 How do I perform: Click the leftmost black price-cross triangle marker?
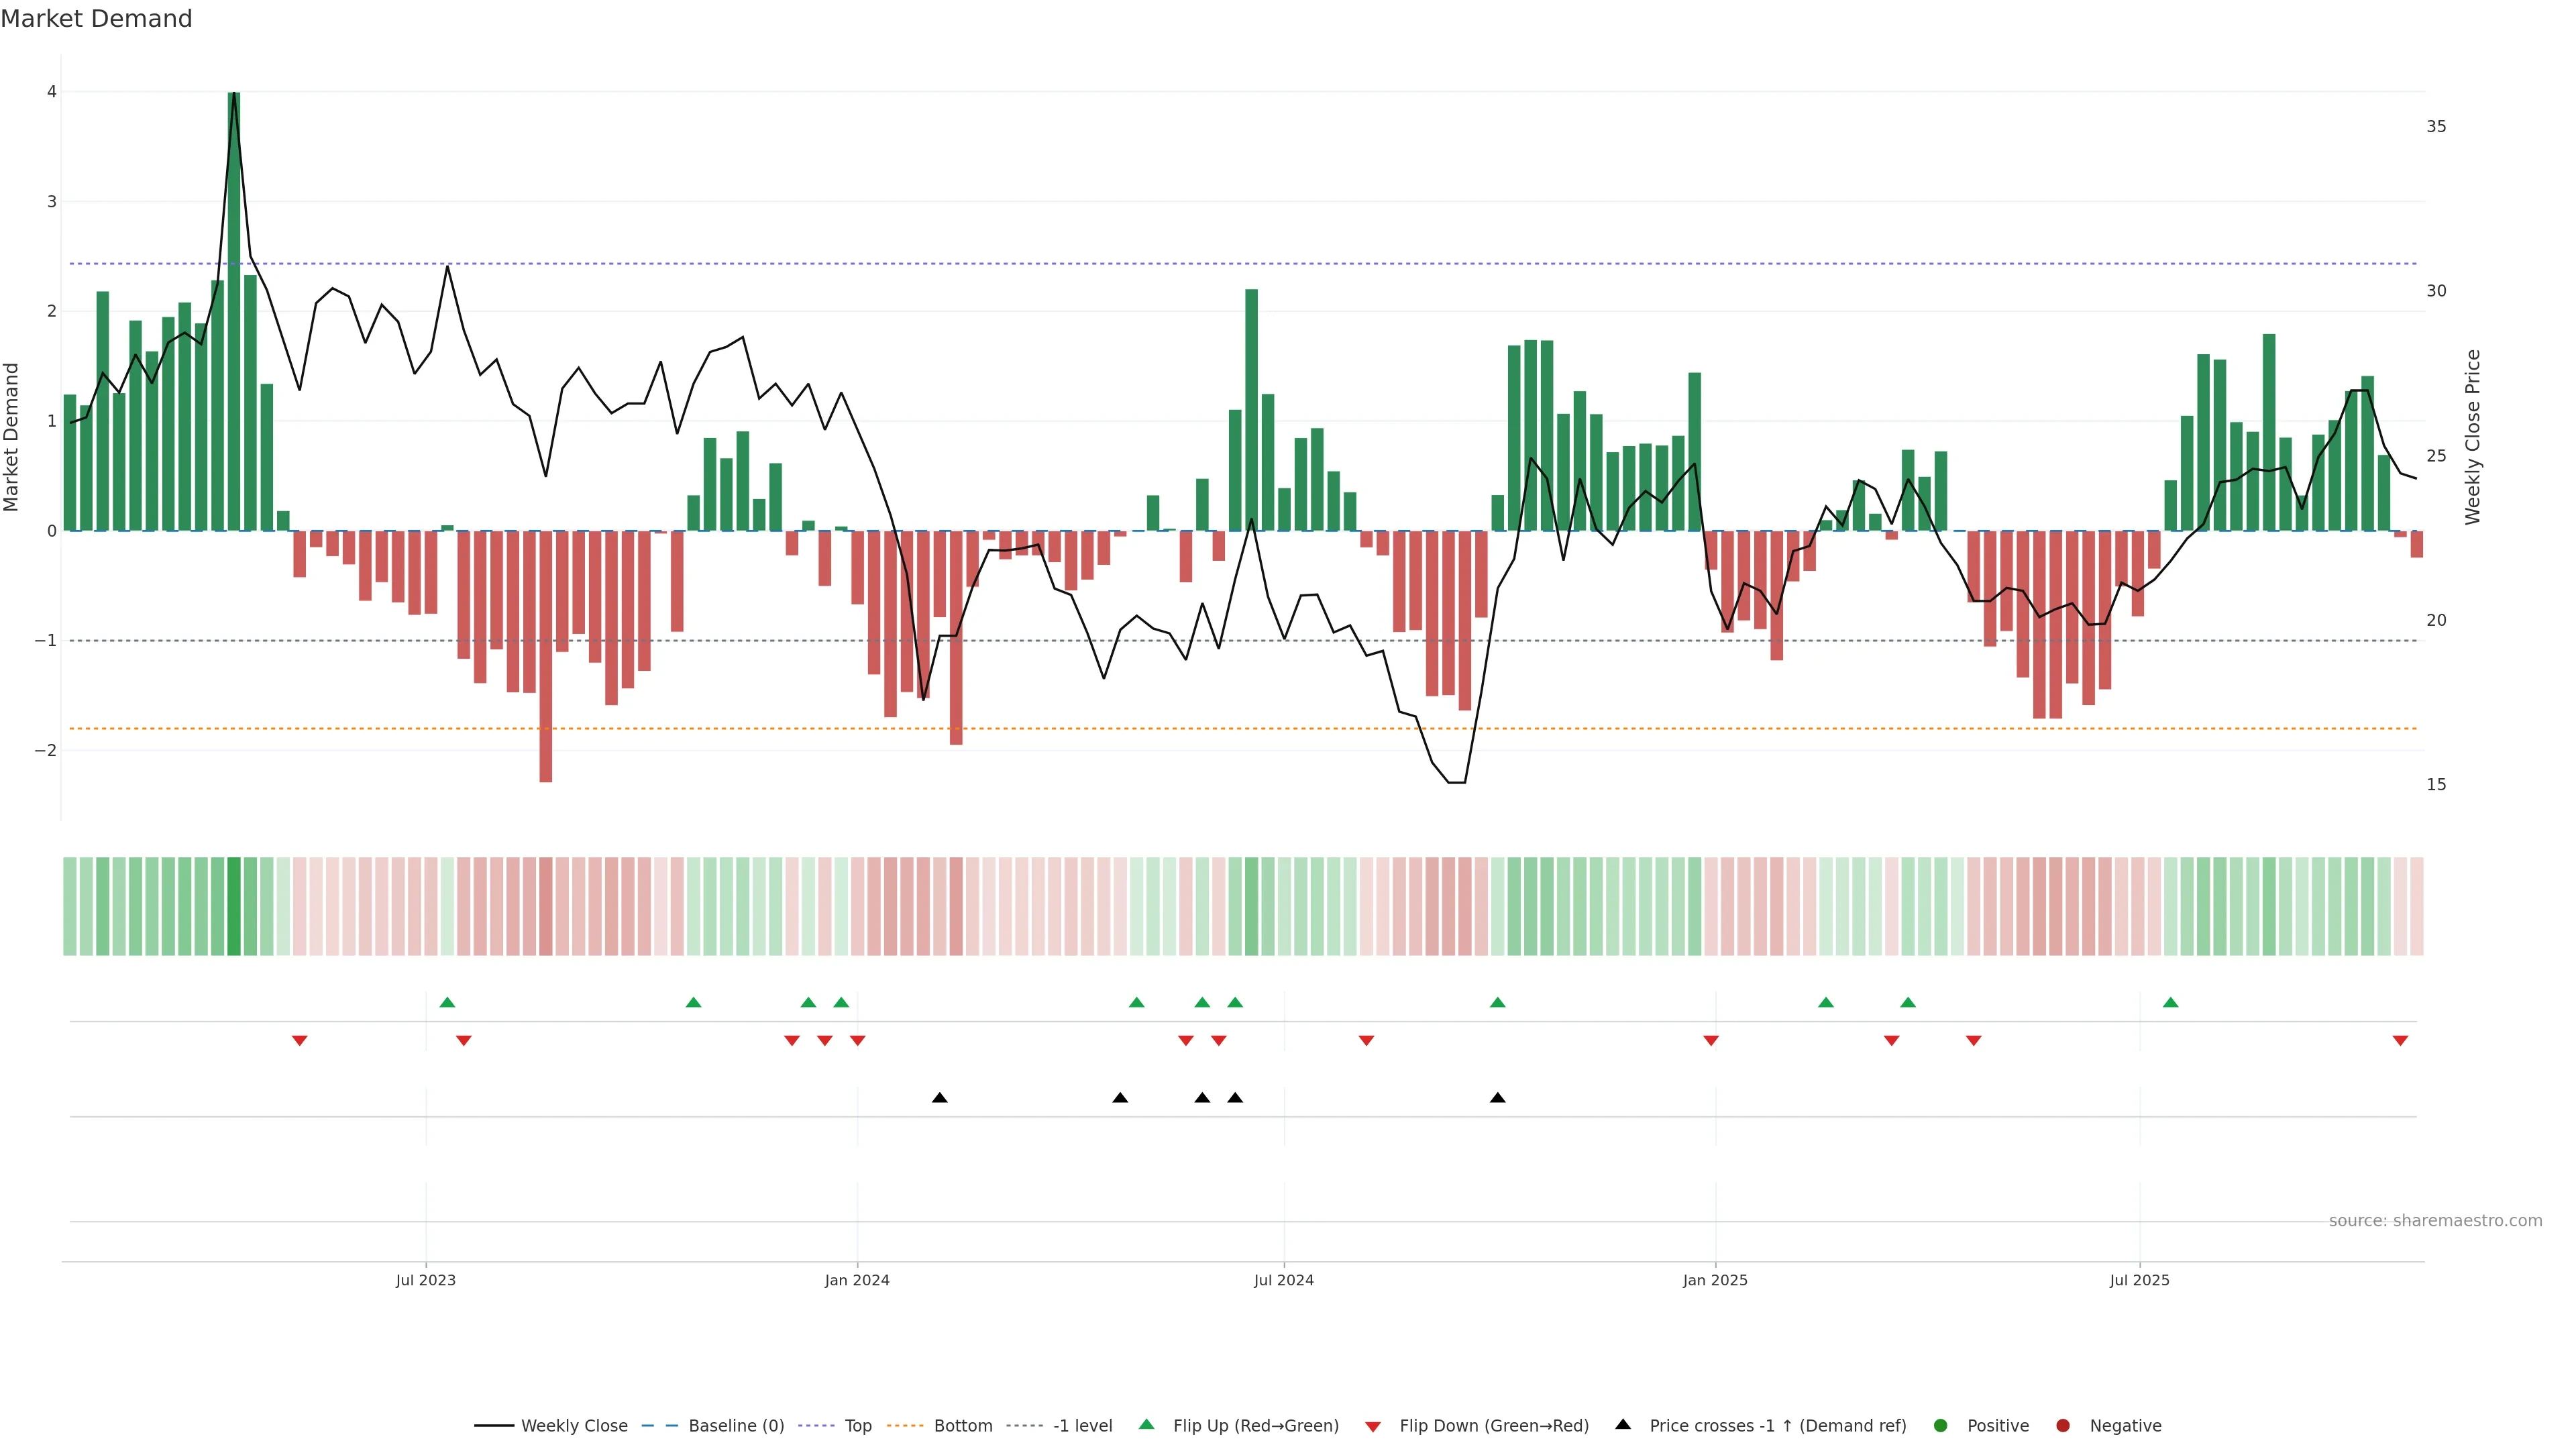(x=939, y=1097)
